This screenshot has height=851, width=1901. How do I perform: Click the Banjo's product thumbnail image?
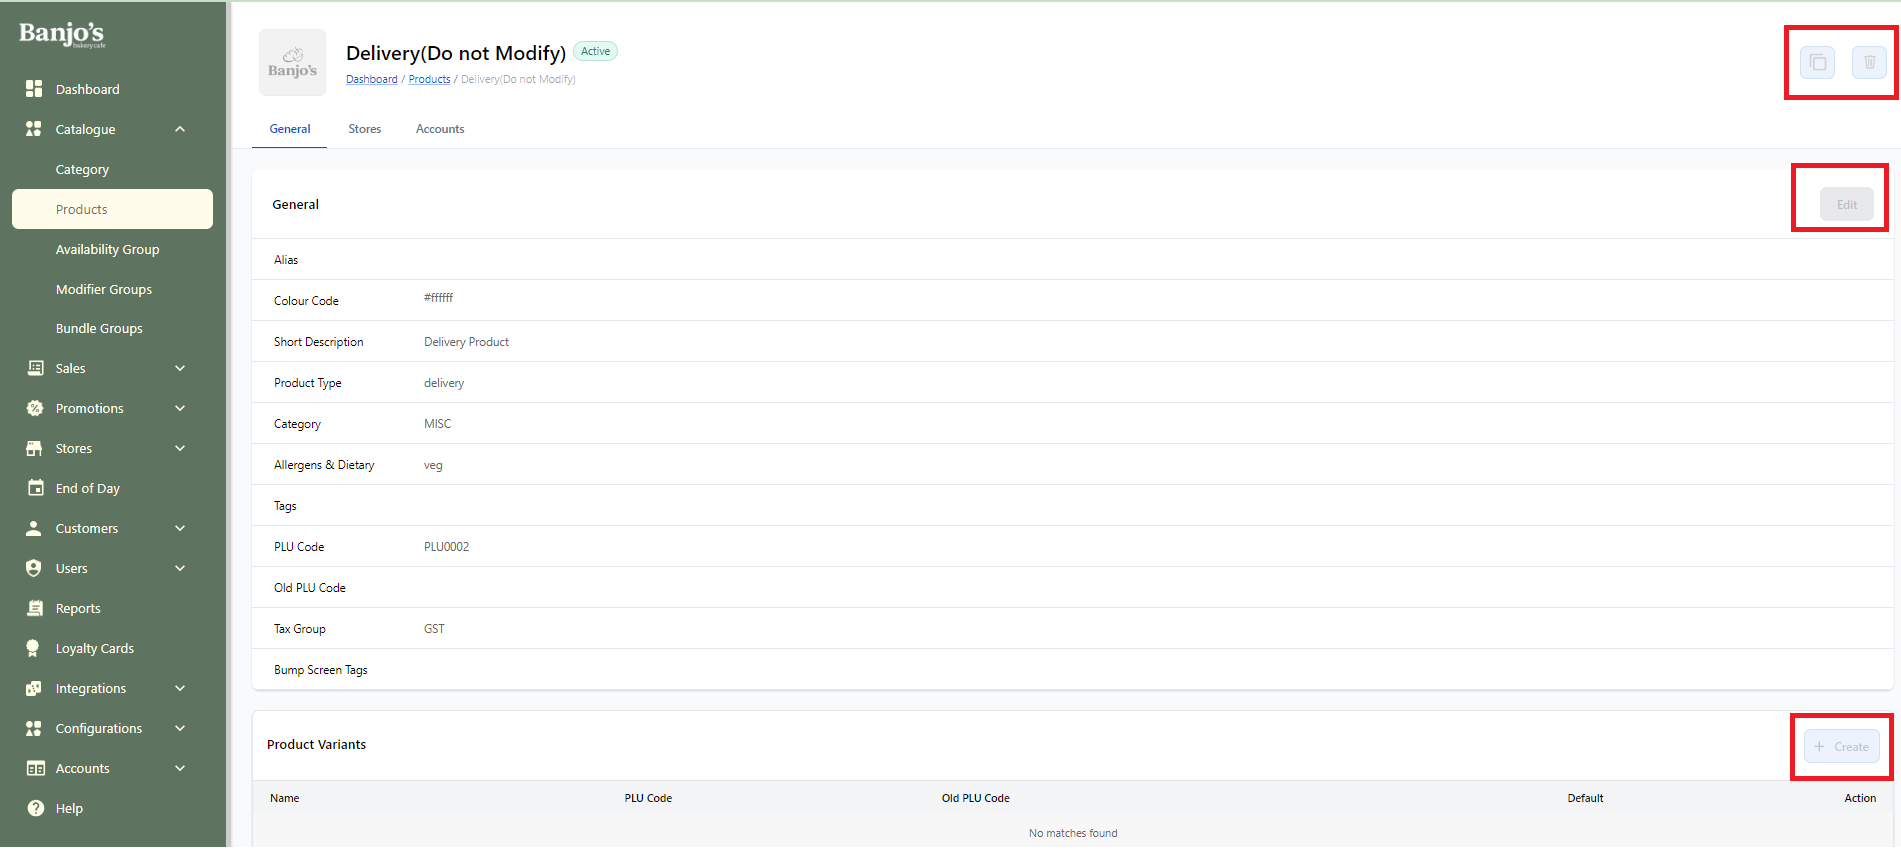[x=292, y=62]
